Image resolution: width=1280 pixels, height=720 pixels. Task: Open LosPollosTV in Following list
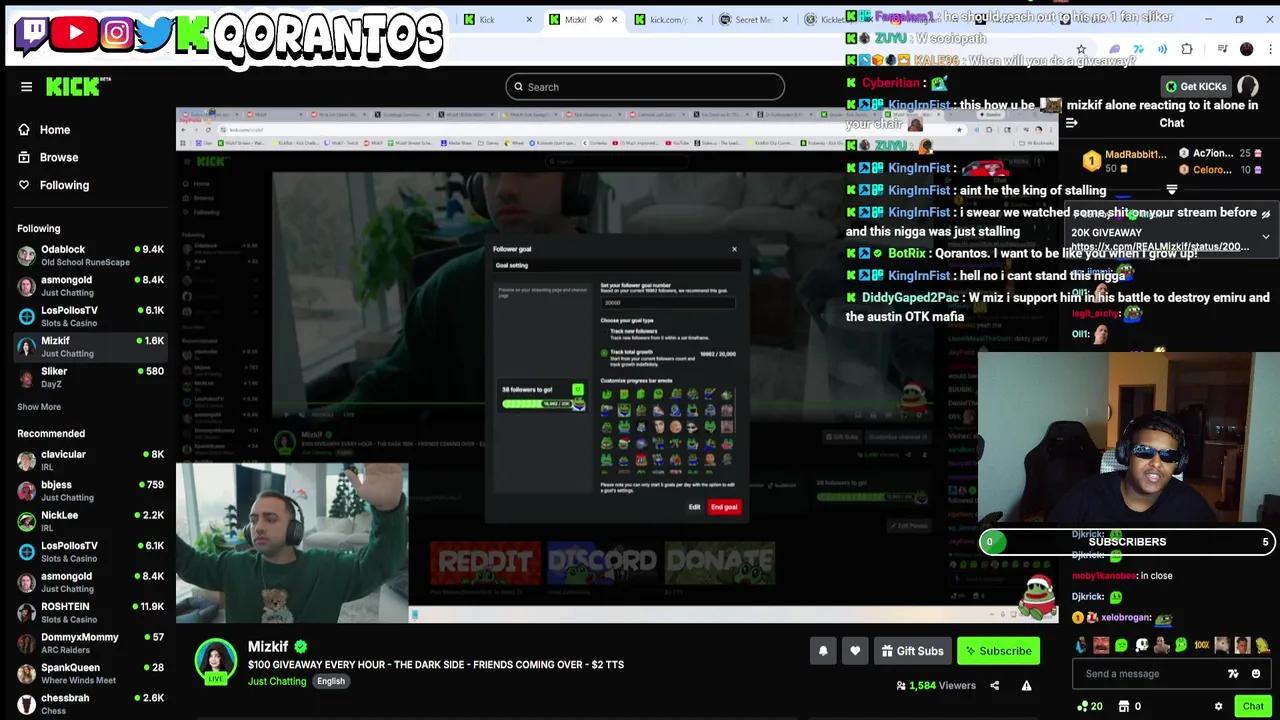click(x=89, y=316)
